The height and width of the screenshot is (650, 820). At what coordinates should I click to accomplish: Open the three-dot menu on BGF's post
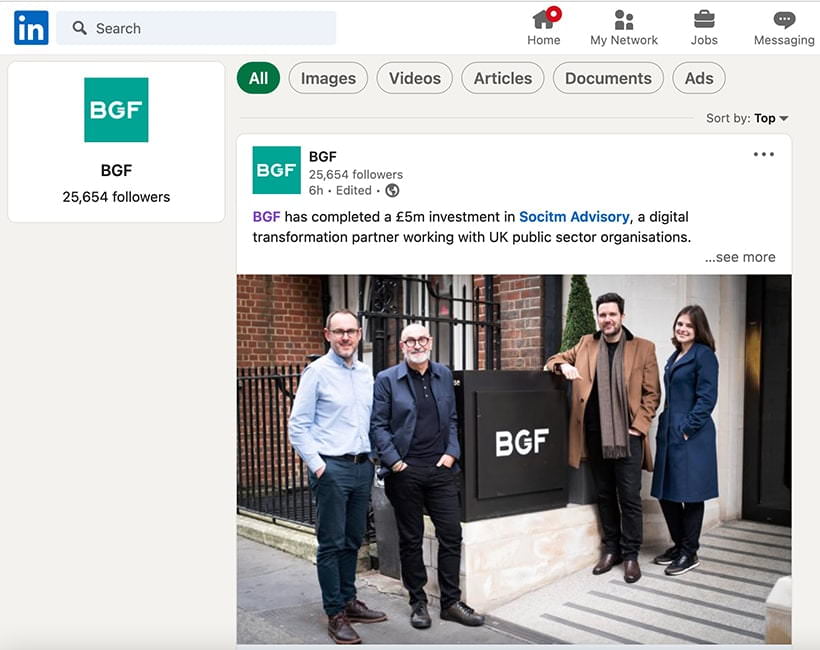tap(763, 152)
